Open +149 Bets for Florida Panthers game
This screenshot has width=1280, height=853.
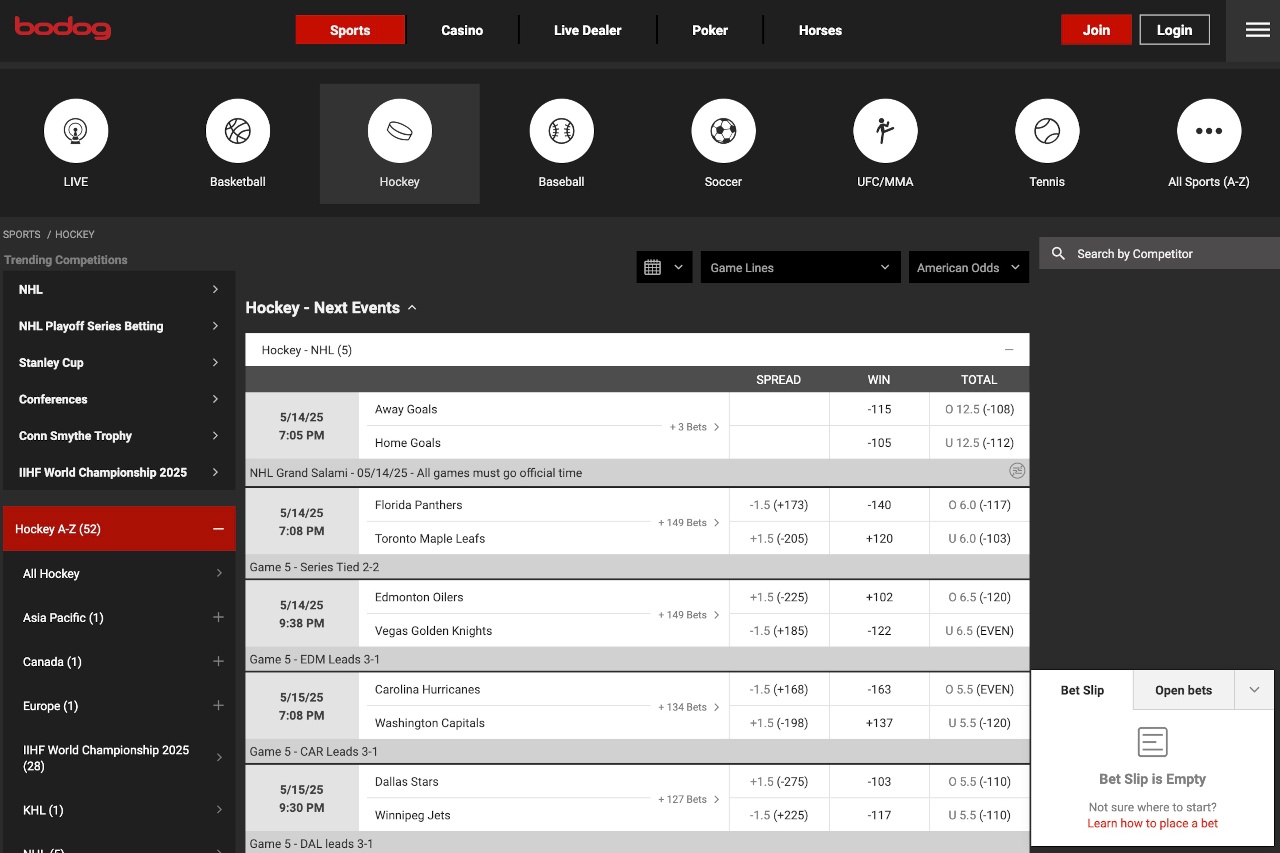tap(689, 523)
